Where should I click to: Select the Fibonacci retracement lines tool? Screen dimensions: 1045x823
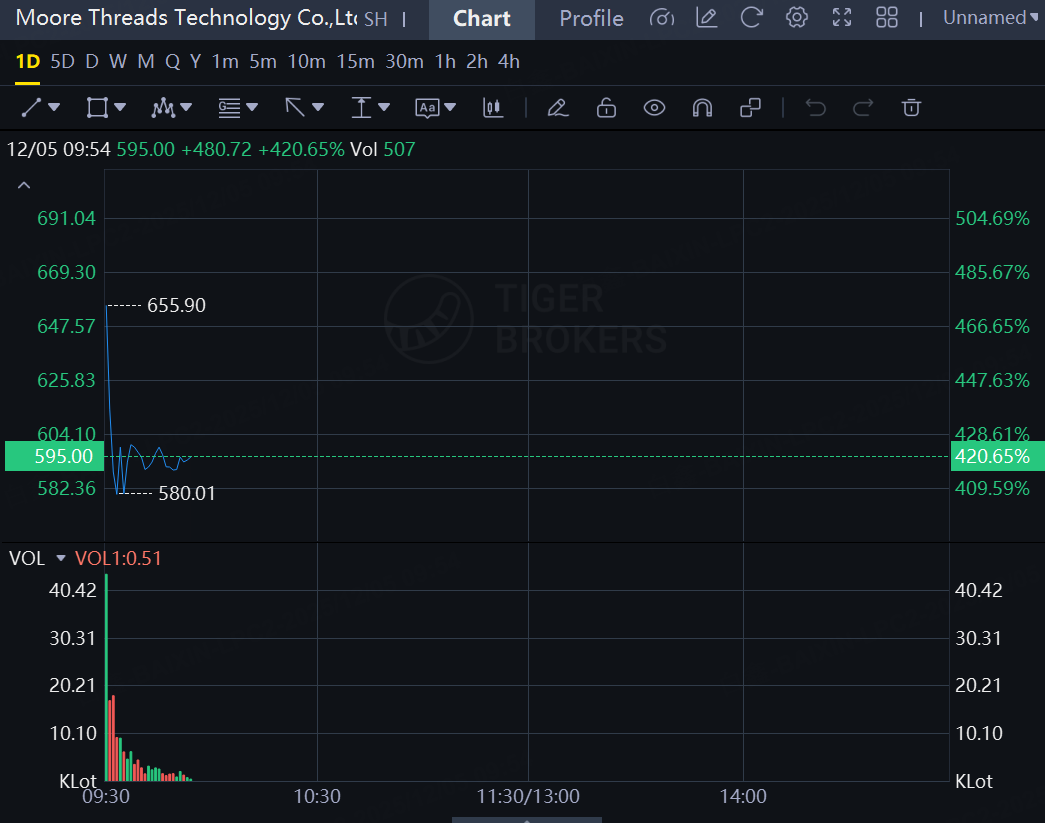click(x=229, y=107)
